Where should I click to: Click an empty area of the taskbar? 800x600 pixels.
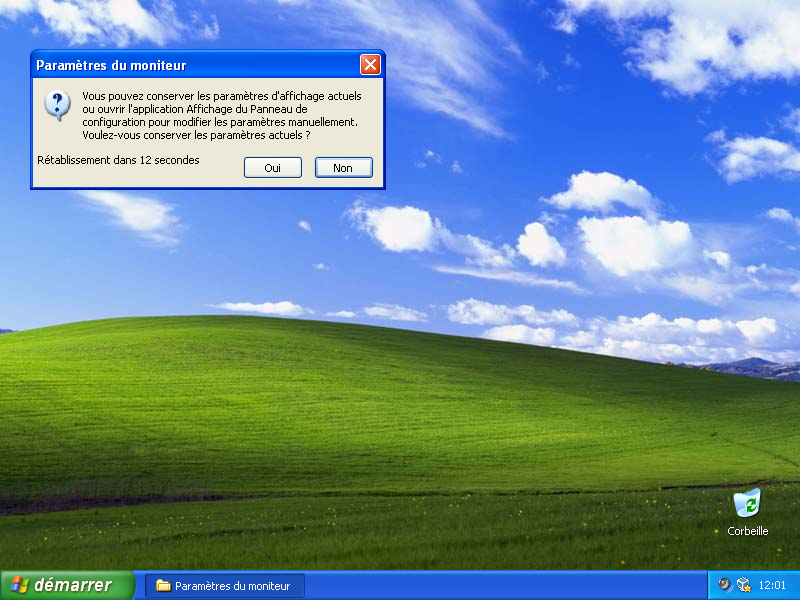coord(500,586)
